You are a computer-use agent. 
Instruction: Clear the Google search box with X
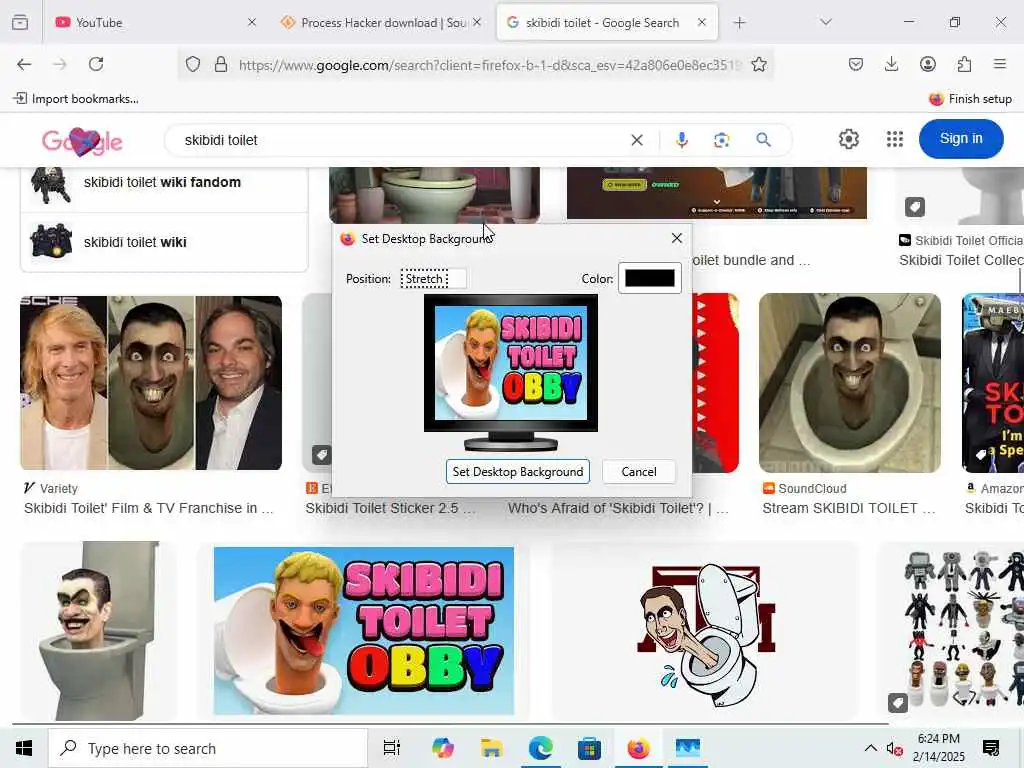[637, 140]
